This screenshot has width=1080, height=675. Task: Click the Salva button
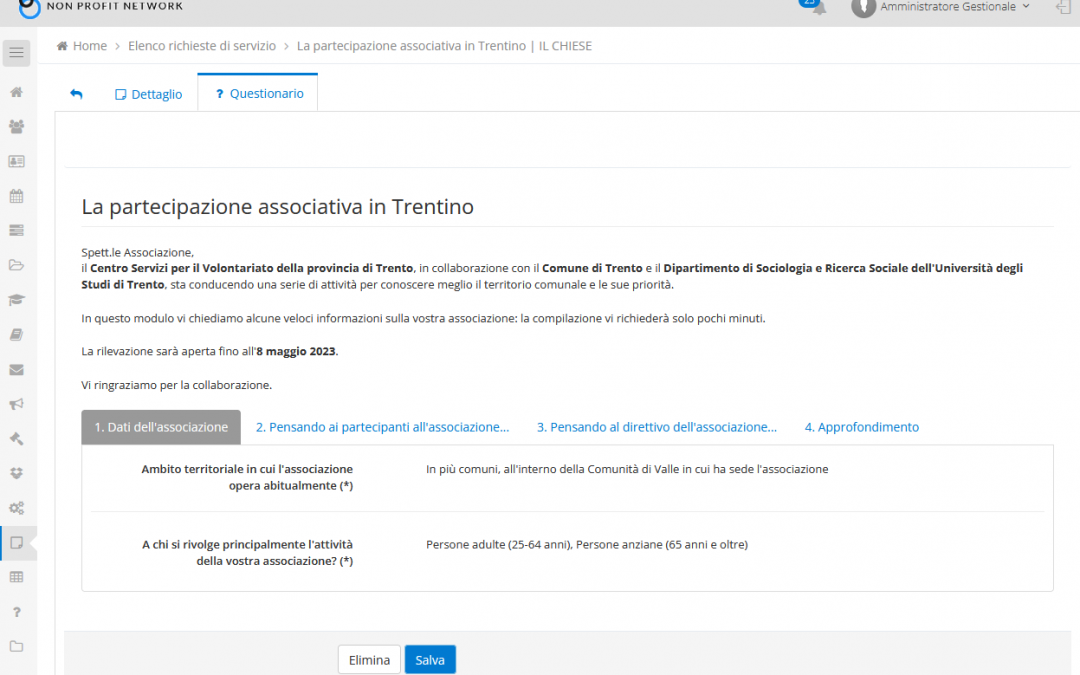pos(430,660)
